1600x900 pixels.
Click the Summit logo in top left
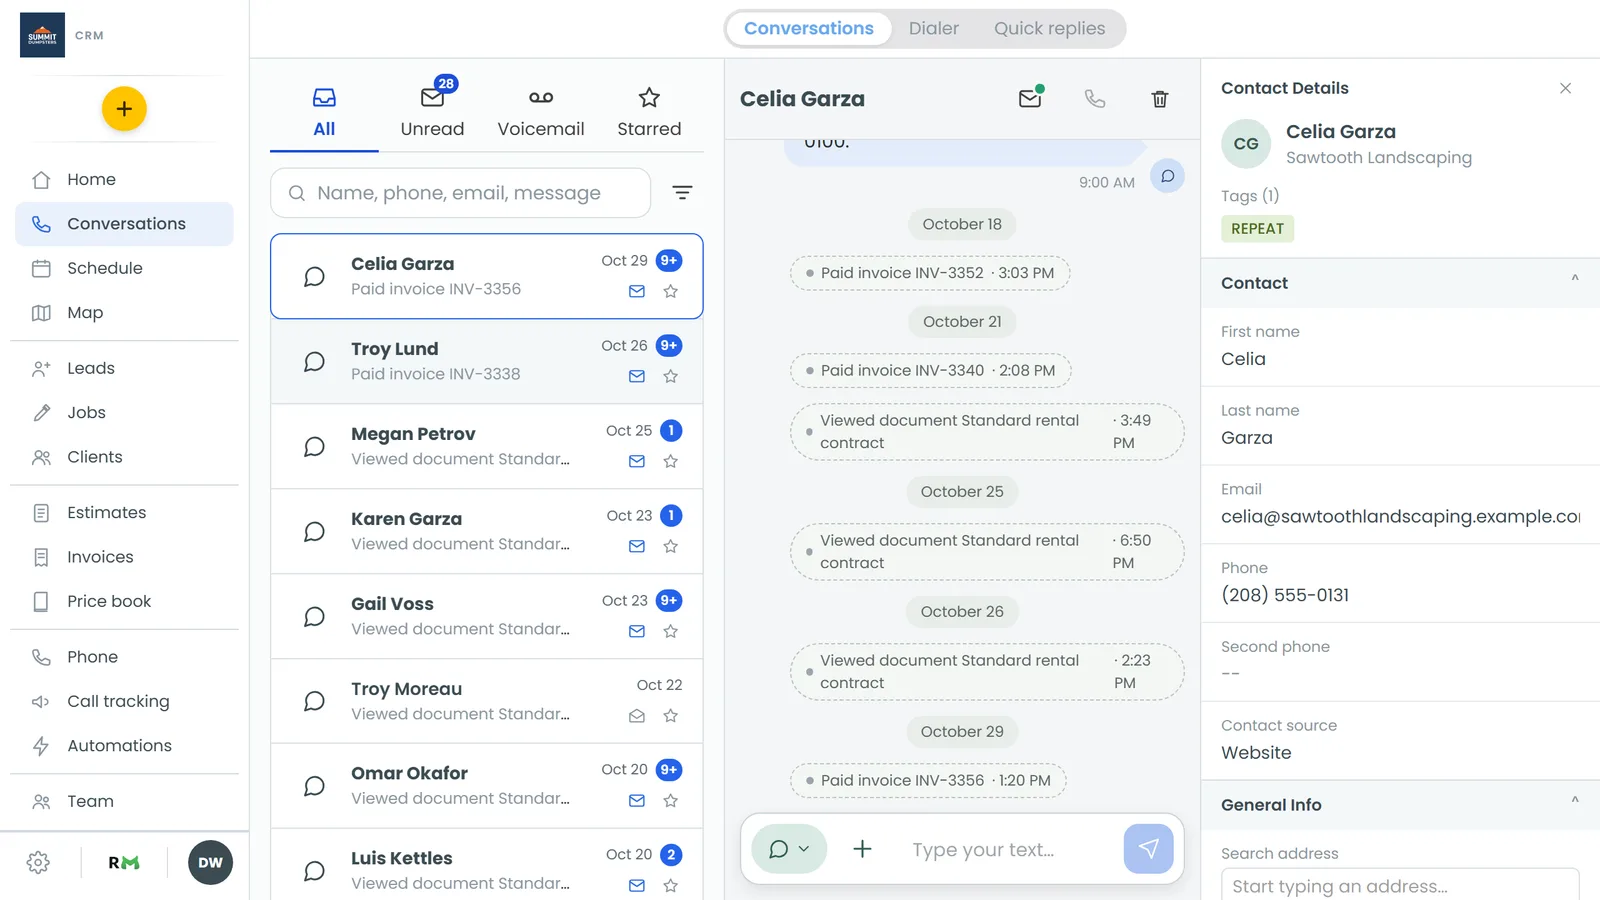pos(42,35)
